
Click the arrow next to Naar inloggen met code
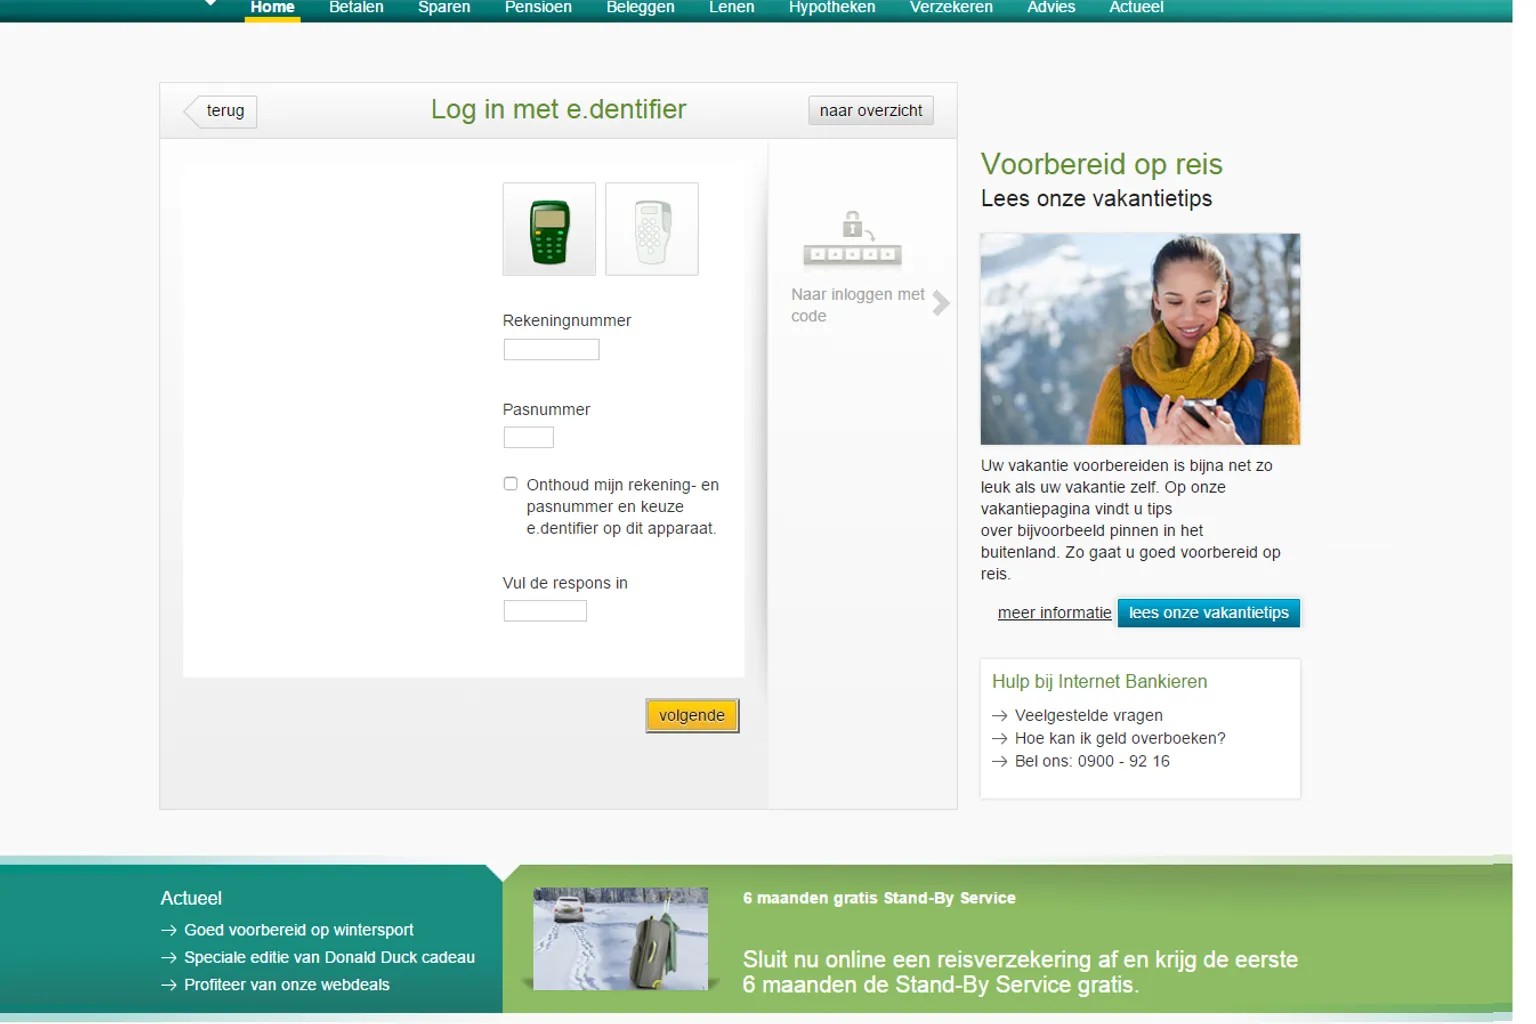pos(940,304)
